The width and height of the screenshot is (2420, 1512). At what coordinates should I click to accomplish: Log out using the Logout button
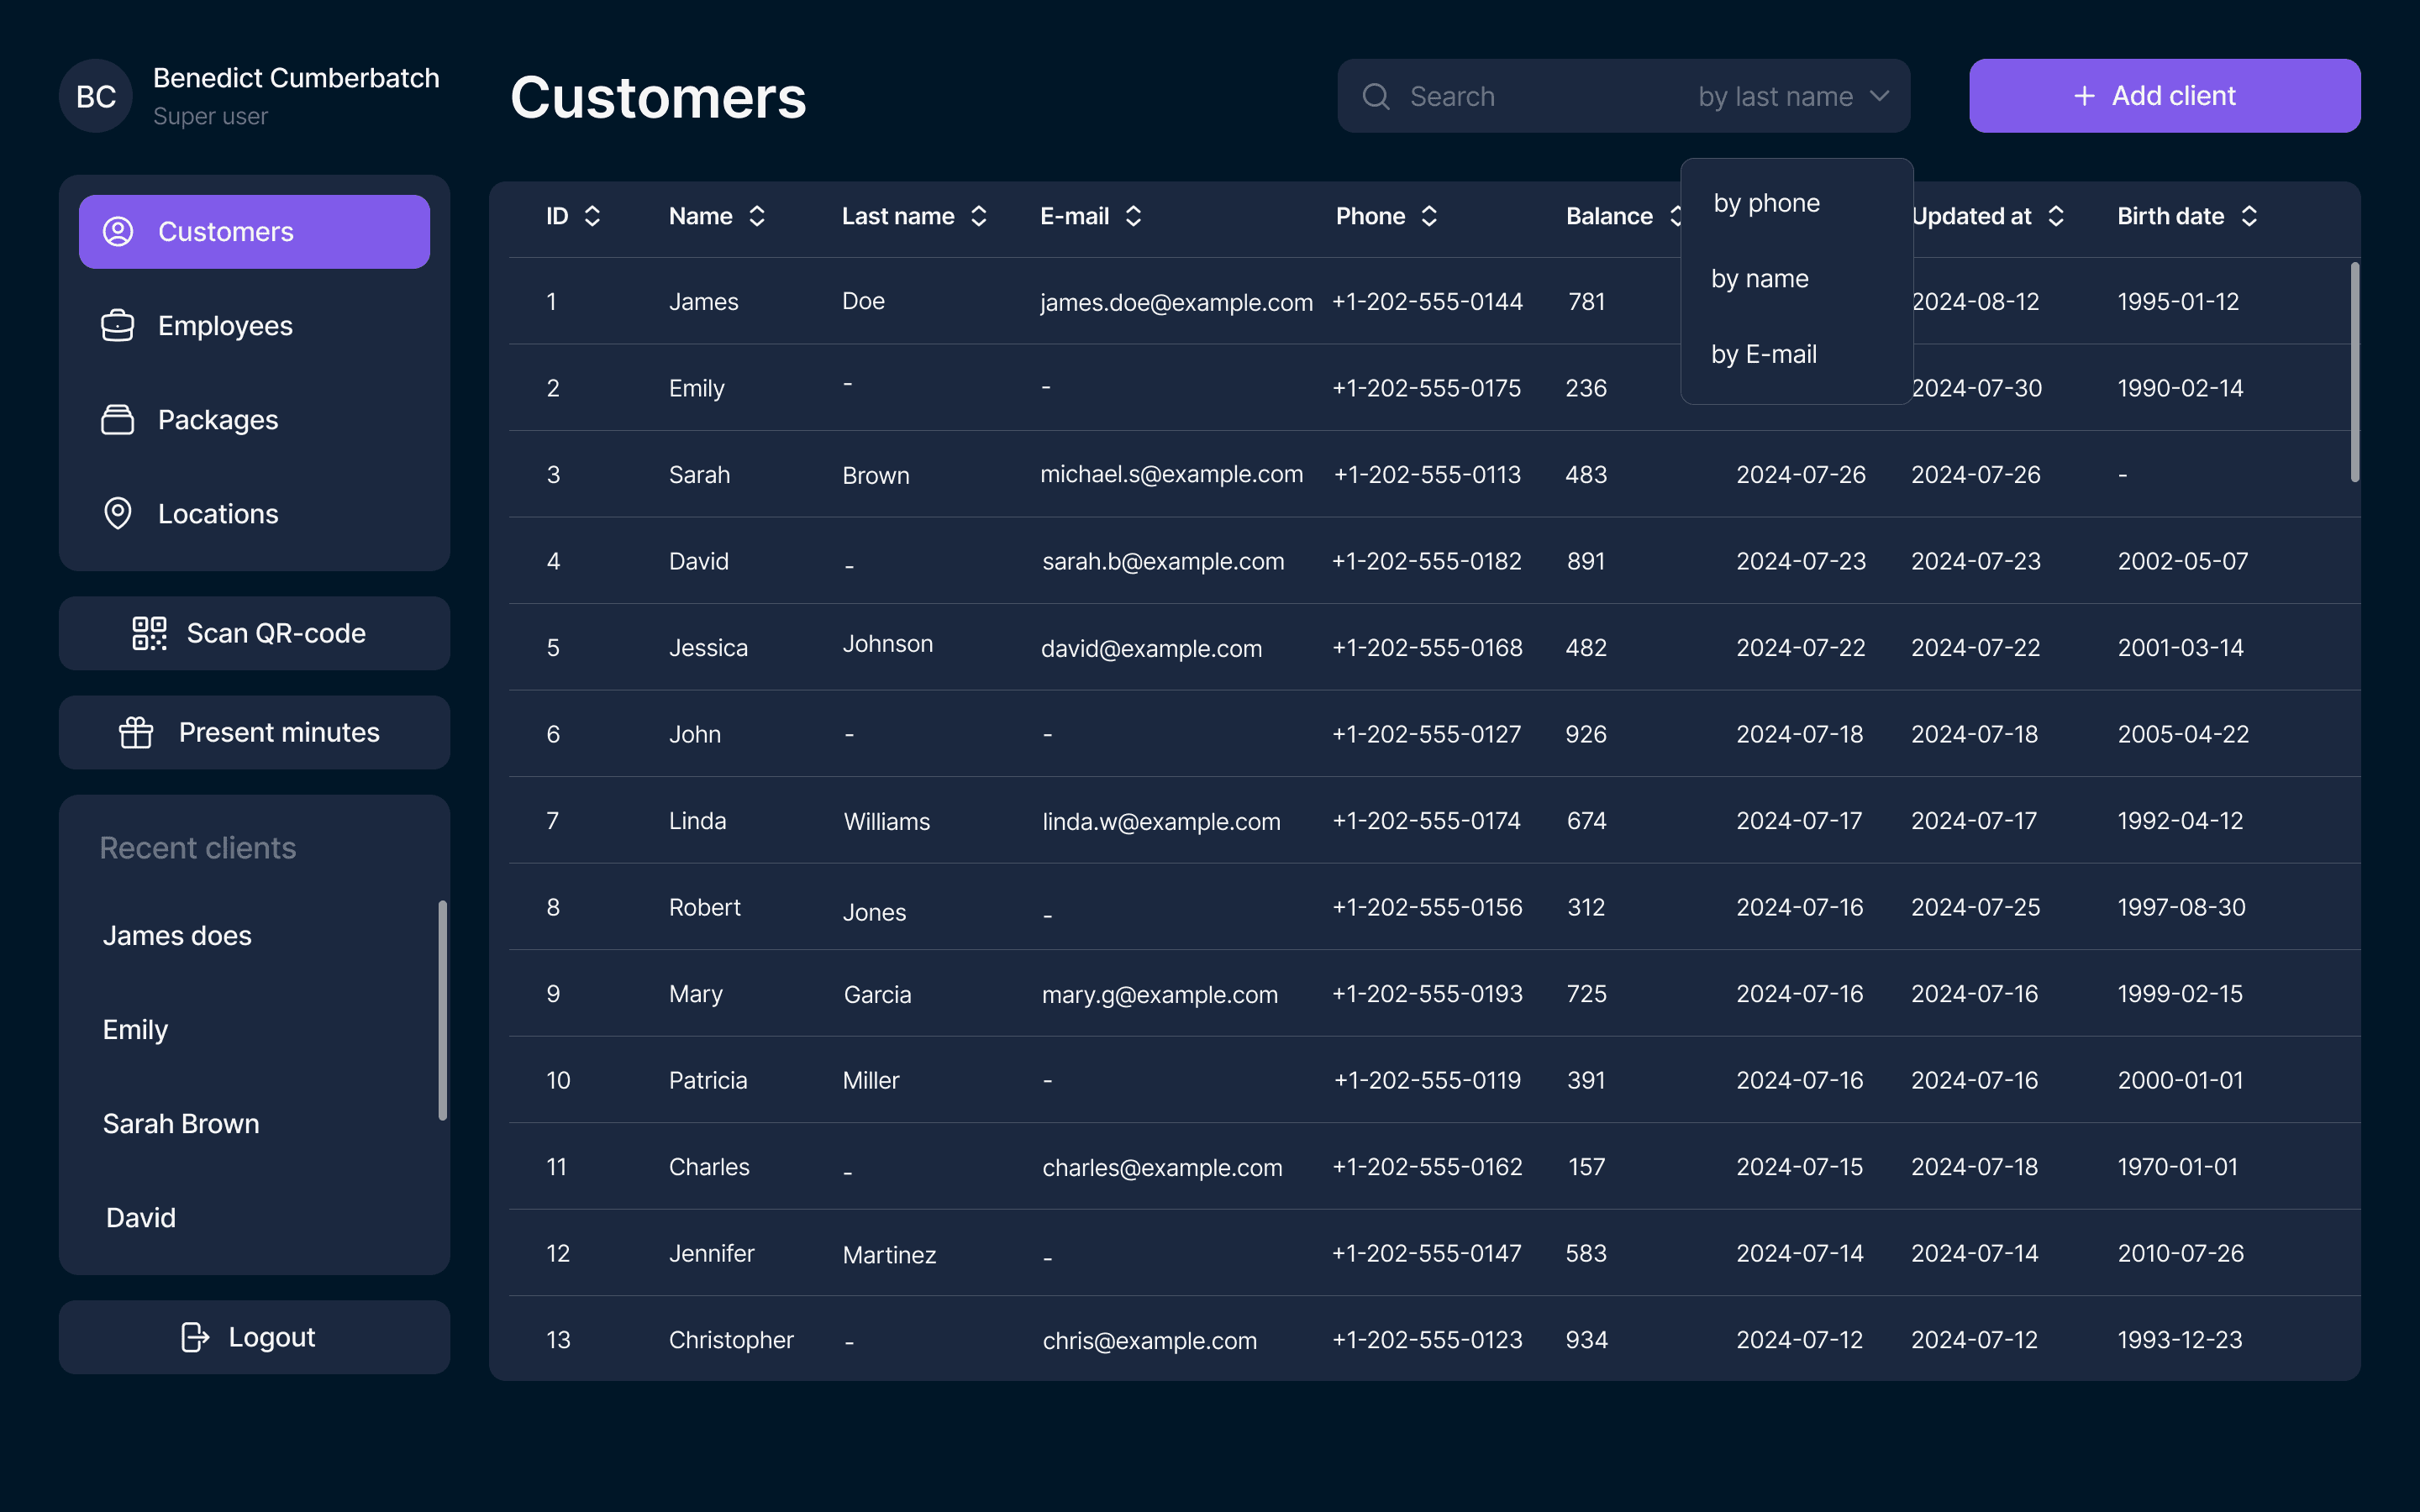pyautogui.click(x=254, y=1337)
